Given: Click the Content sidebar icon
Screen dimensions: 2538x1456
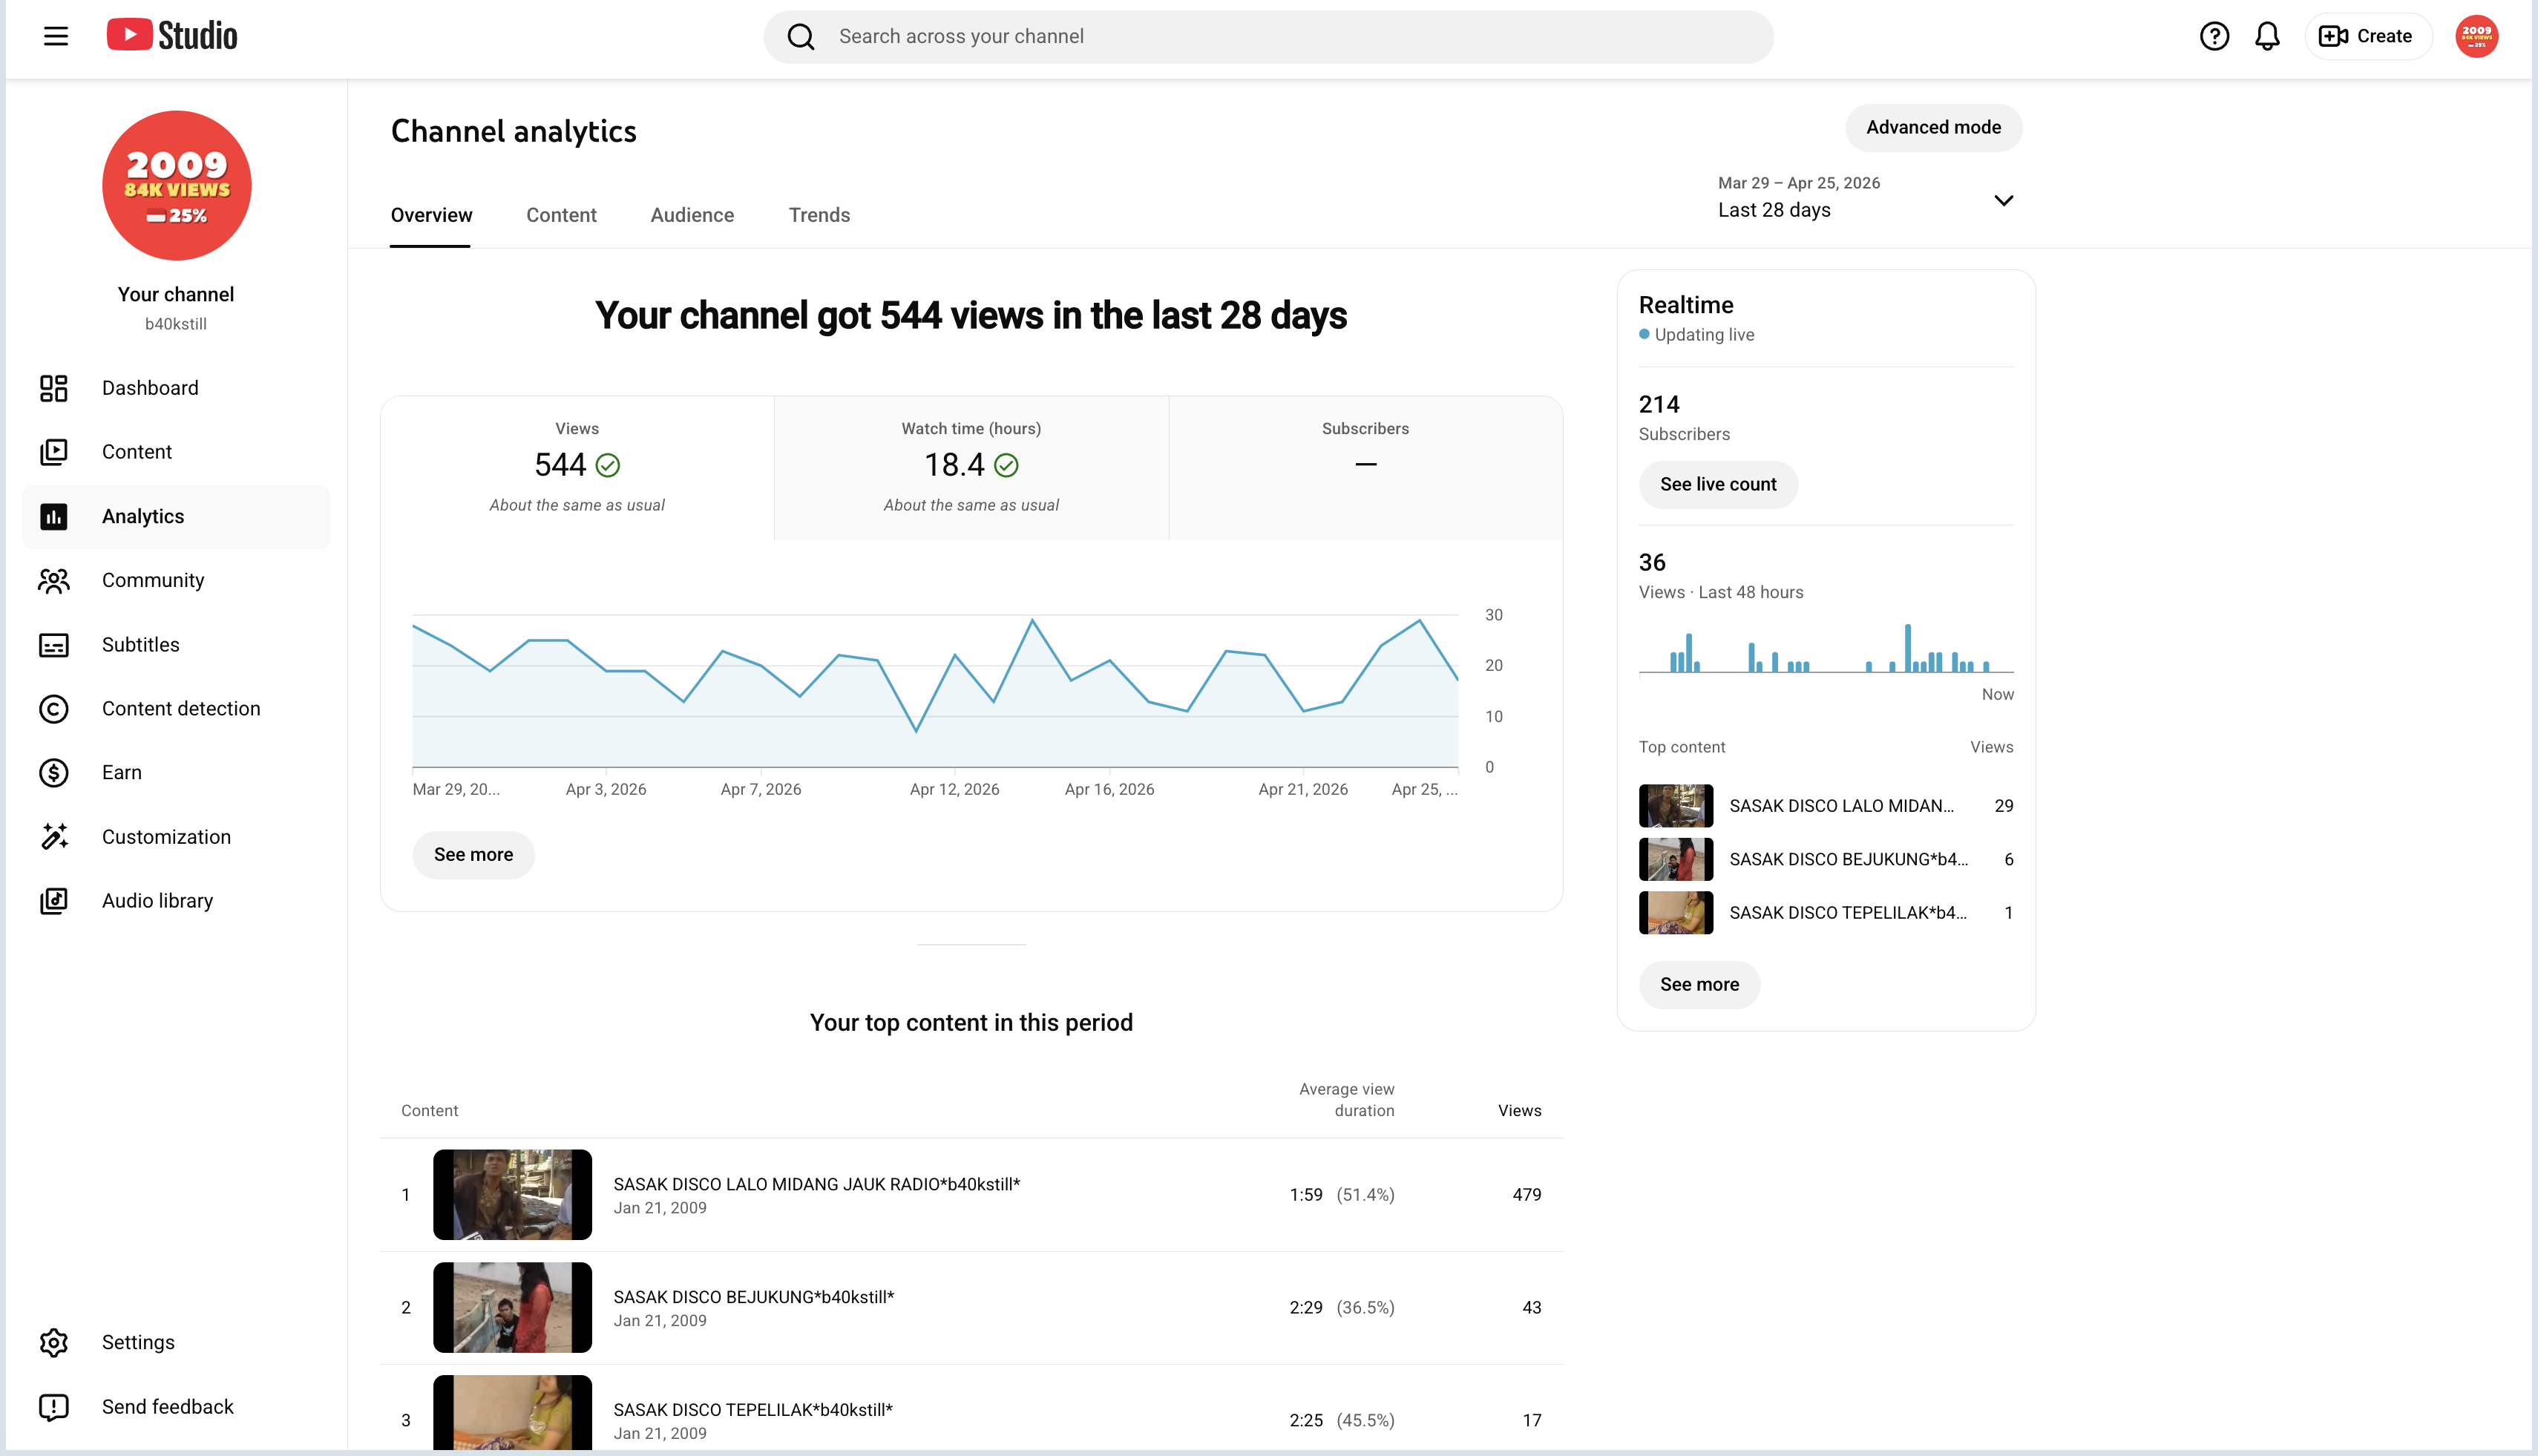Looking at the screenshot, I should 54,452.
